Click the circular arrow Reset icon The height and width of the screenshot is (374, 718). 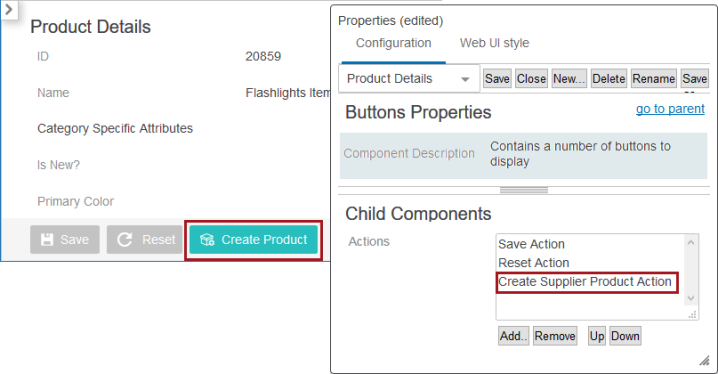pos(125,239)
